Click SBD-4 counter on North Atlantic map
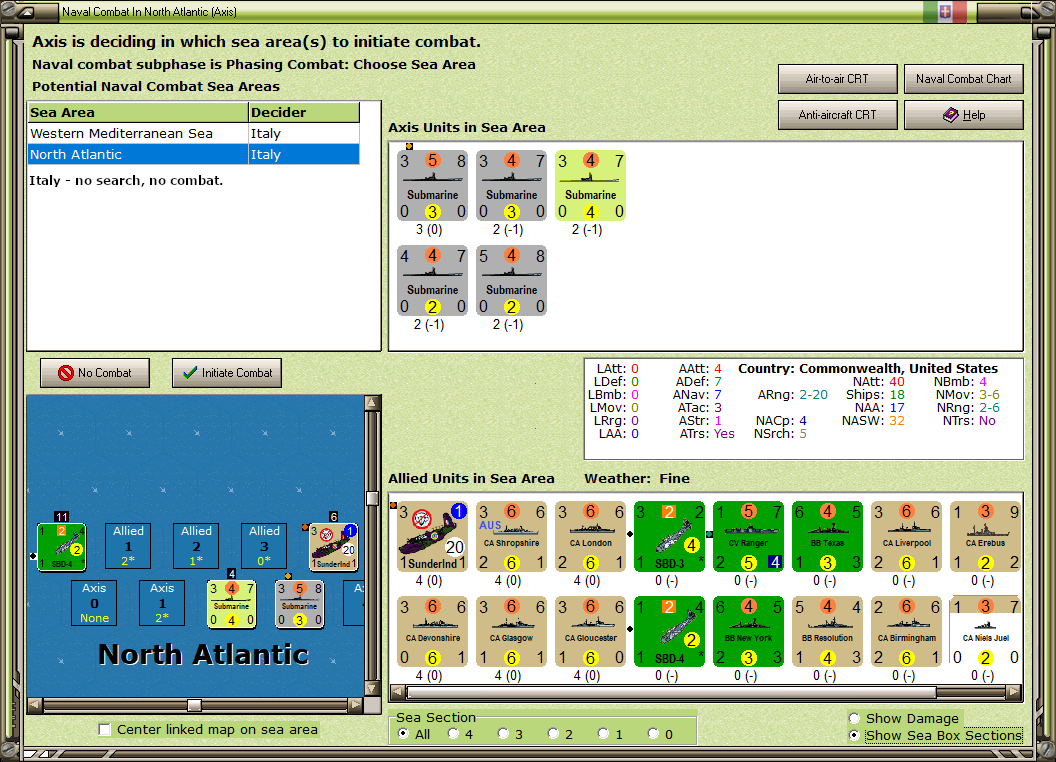The height and width of the screenshot is (762, 1056). [61, 546]
